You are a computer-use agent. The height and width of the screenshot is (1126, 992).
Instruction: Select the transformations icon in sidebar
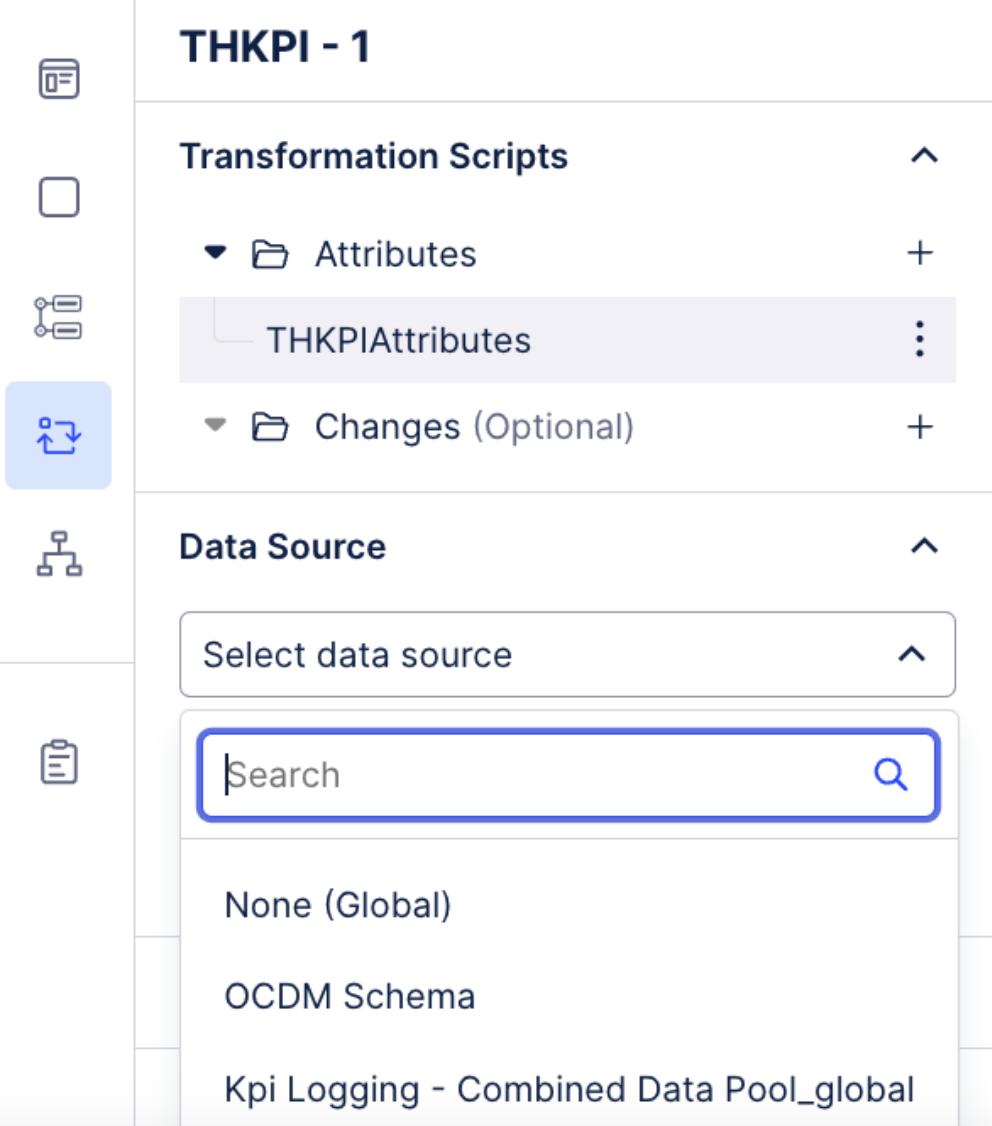pos(59,435)
